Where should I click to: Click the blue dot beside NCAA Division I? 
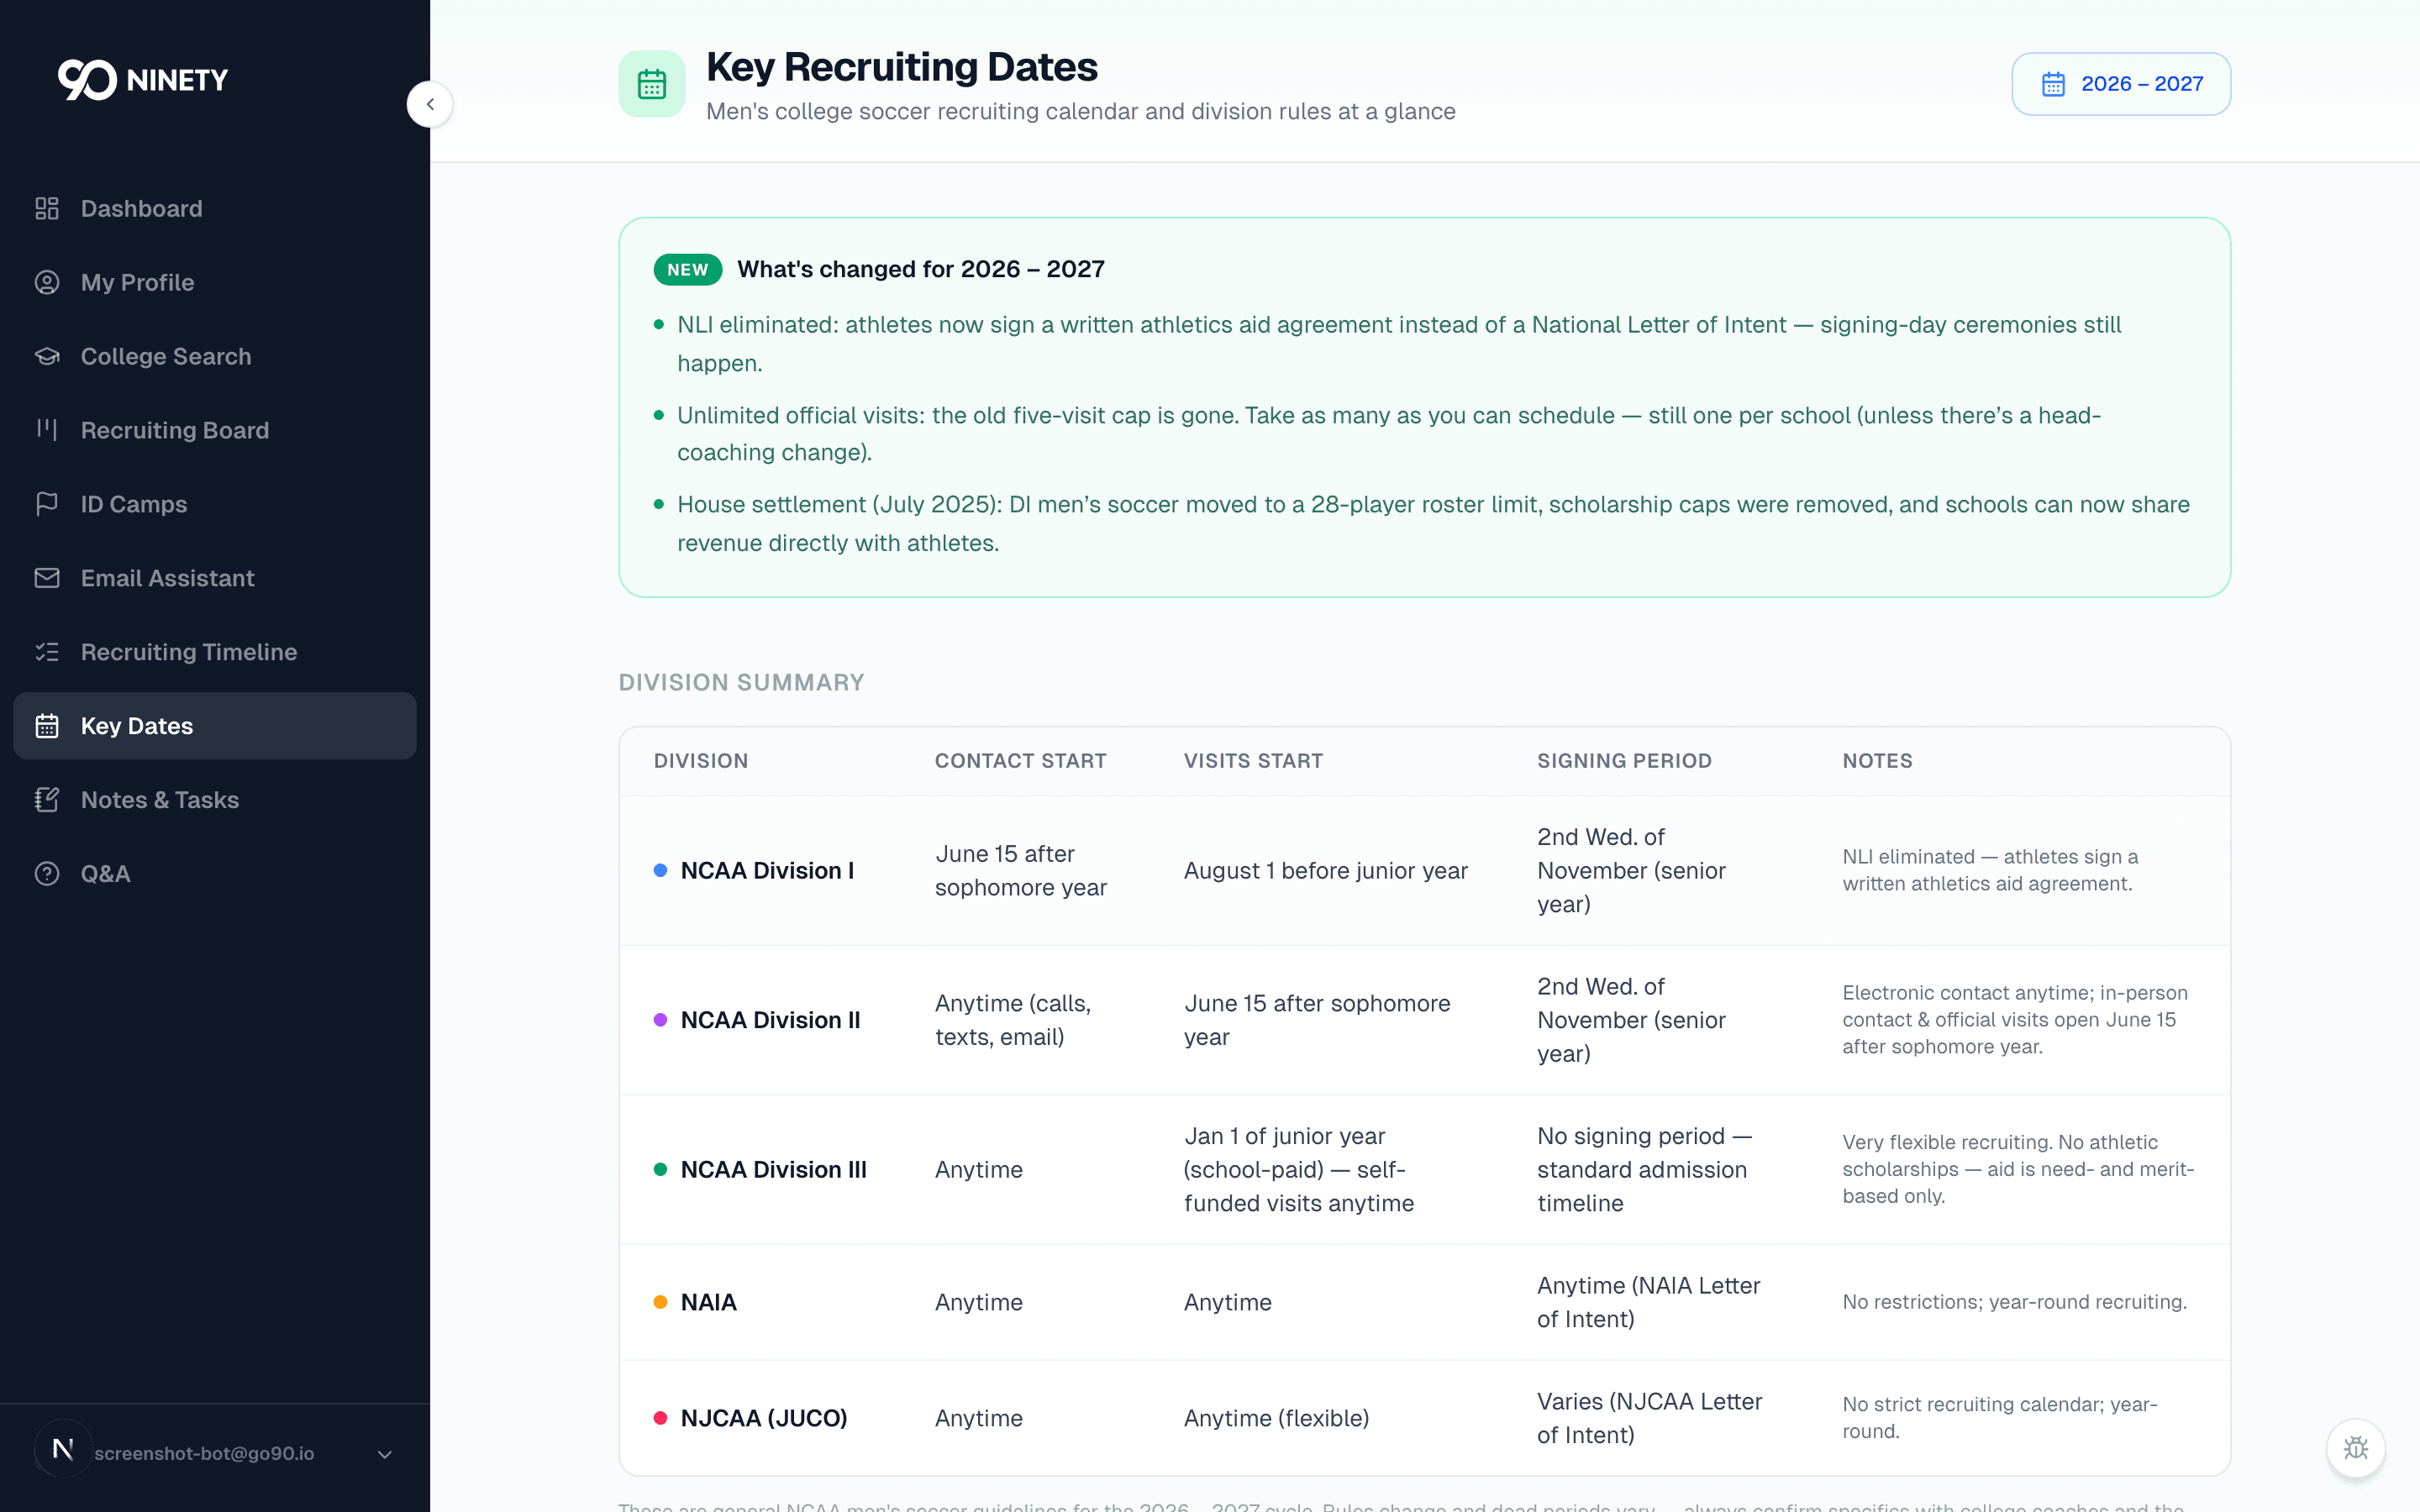click(x=660, y=870)
